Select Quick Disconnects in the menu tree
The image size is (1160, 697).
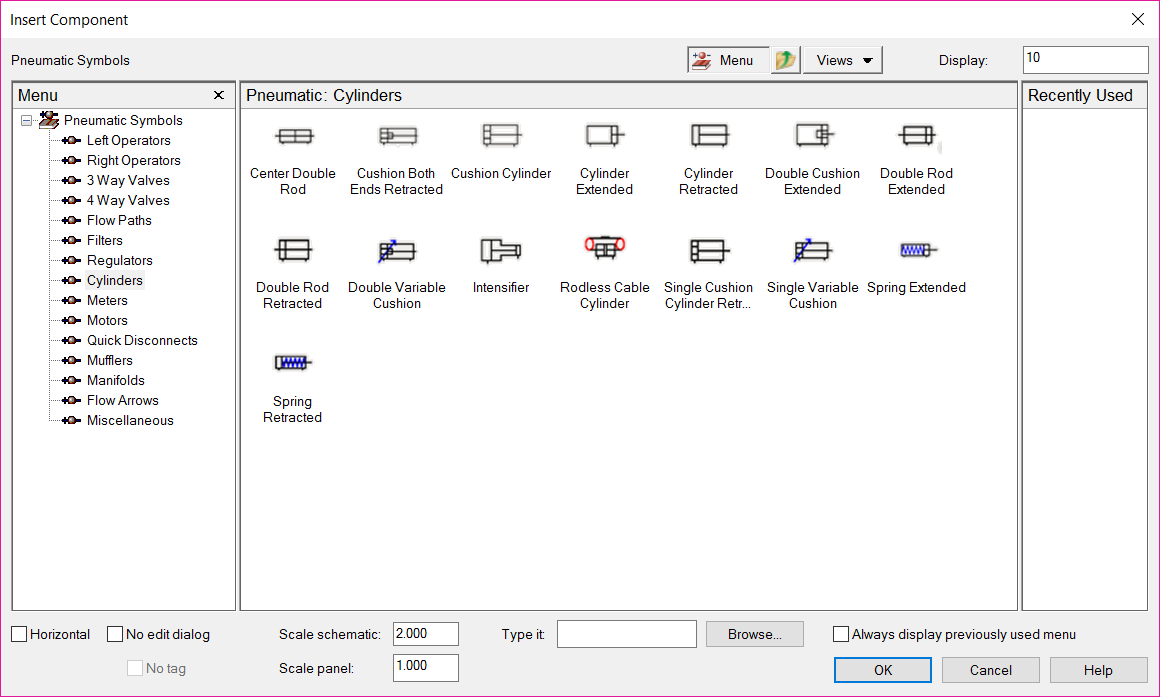[142, 340]
